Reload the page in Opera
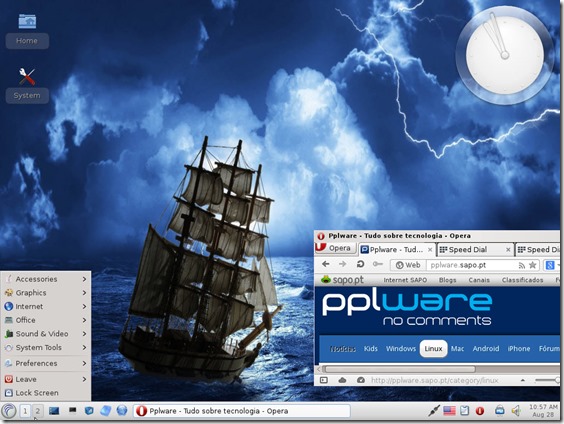Viewport: 564px width, 424px height. pyautogui.click(x=360, y=264)
